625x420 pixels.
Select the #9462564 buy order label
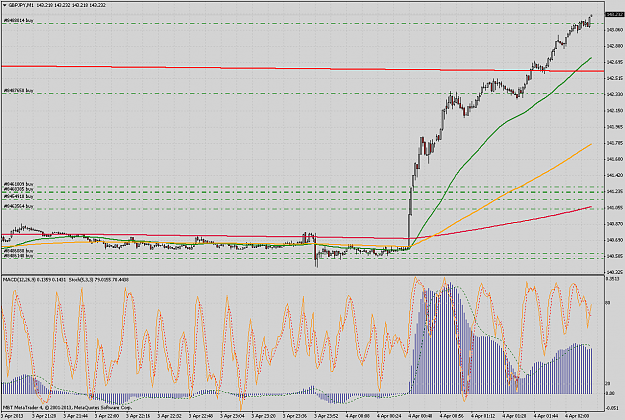tap(18, 206)
